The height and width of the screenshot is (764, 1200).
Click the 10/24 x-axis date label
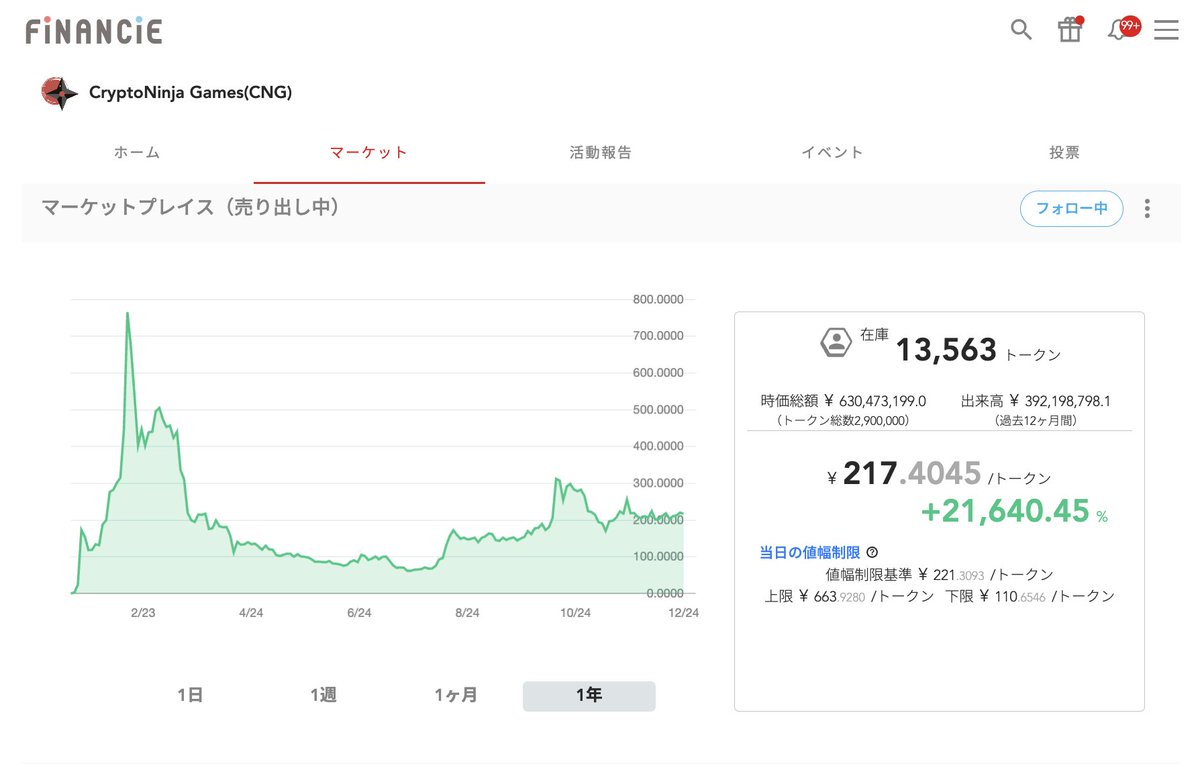(x=576, y=614)
